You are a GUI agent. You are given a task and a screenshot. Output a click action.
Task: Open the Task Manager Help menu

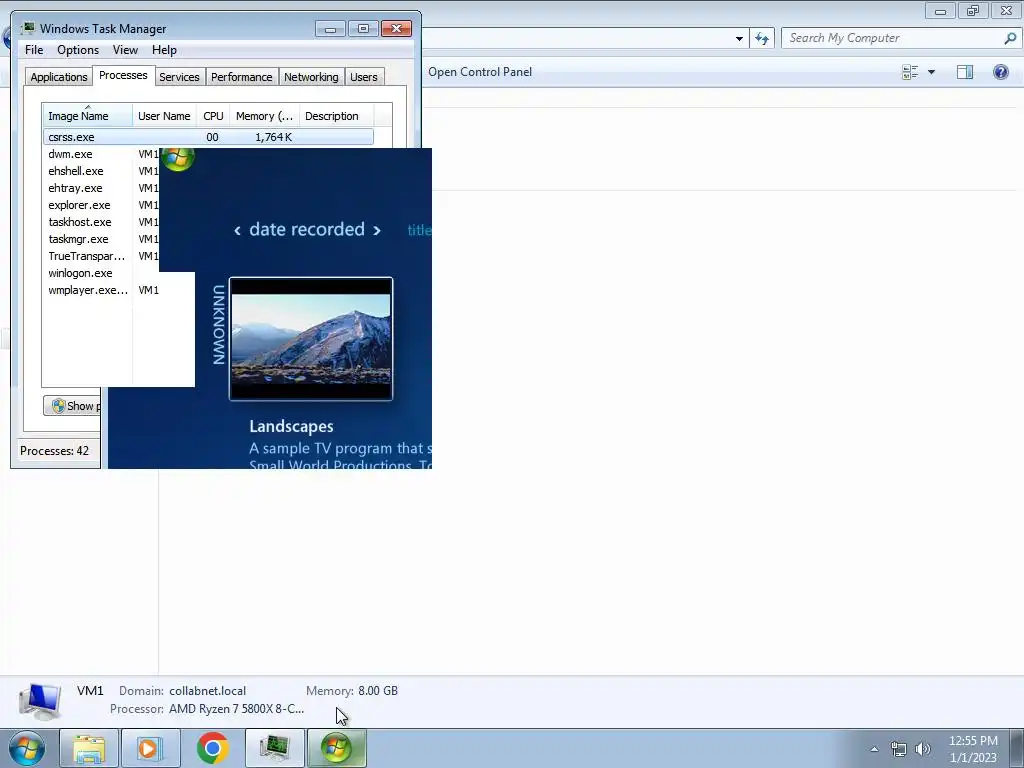click(164, 50)
